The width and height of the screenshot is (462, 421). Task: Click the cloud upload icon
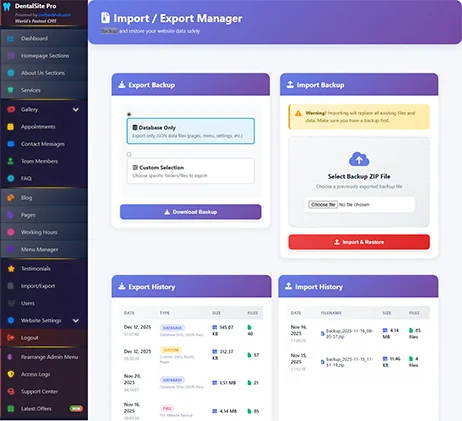359,159
